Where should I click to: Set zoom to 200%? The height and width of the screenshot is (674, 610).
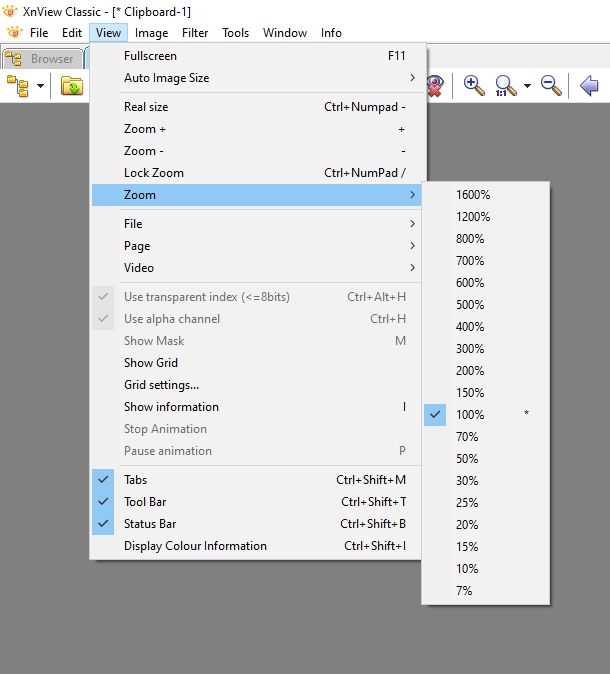486,371
